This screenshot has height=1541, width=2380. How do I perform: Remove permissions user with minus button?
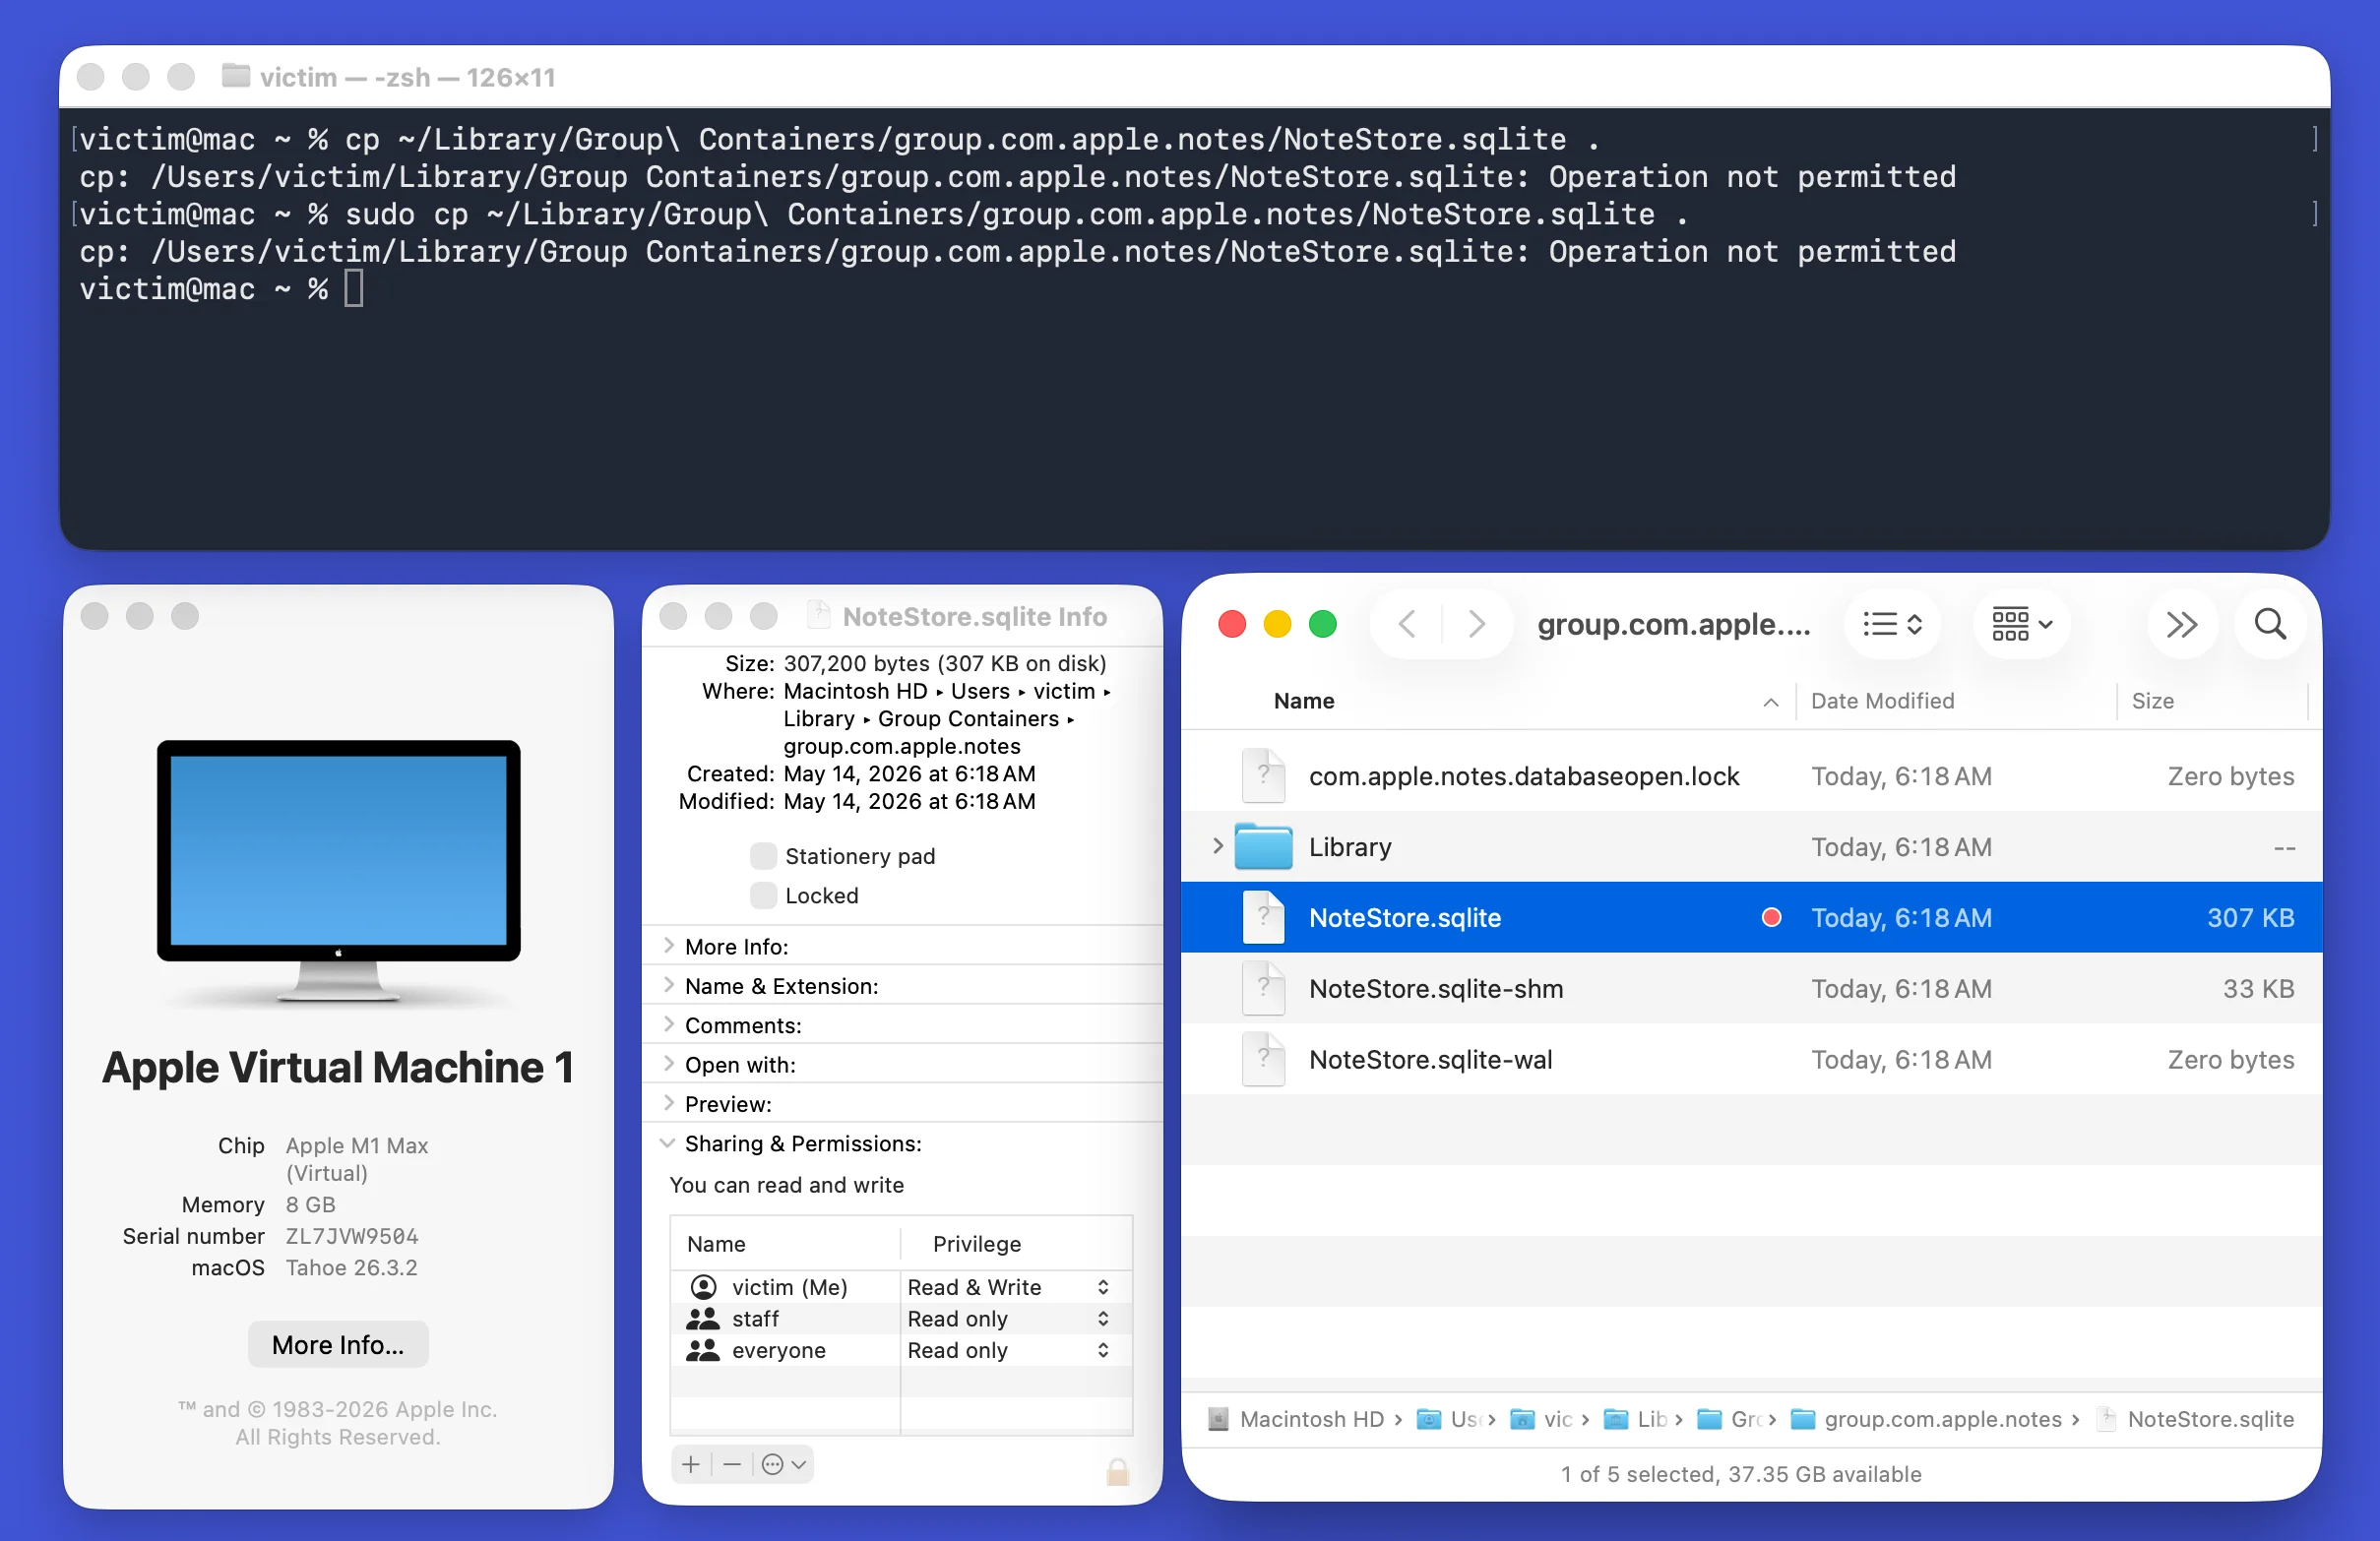coord(732,1464)
